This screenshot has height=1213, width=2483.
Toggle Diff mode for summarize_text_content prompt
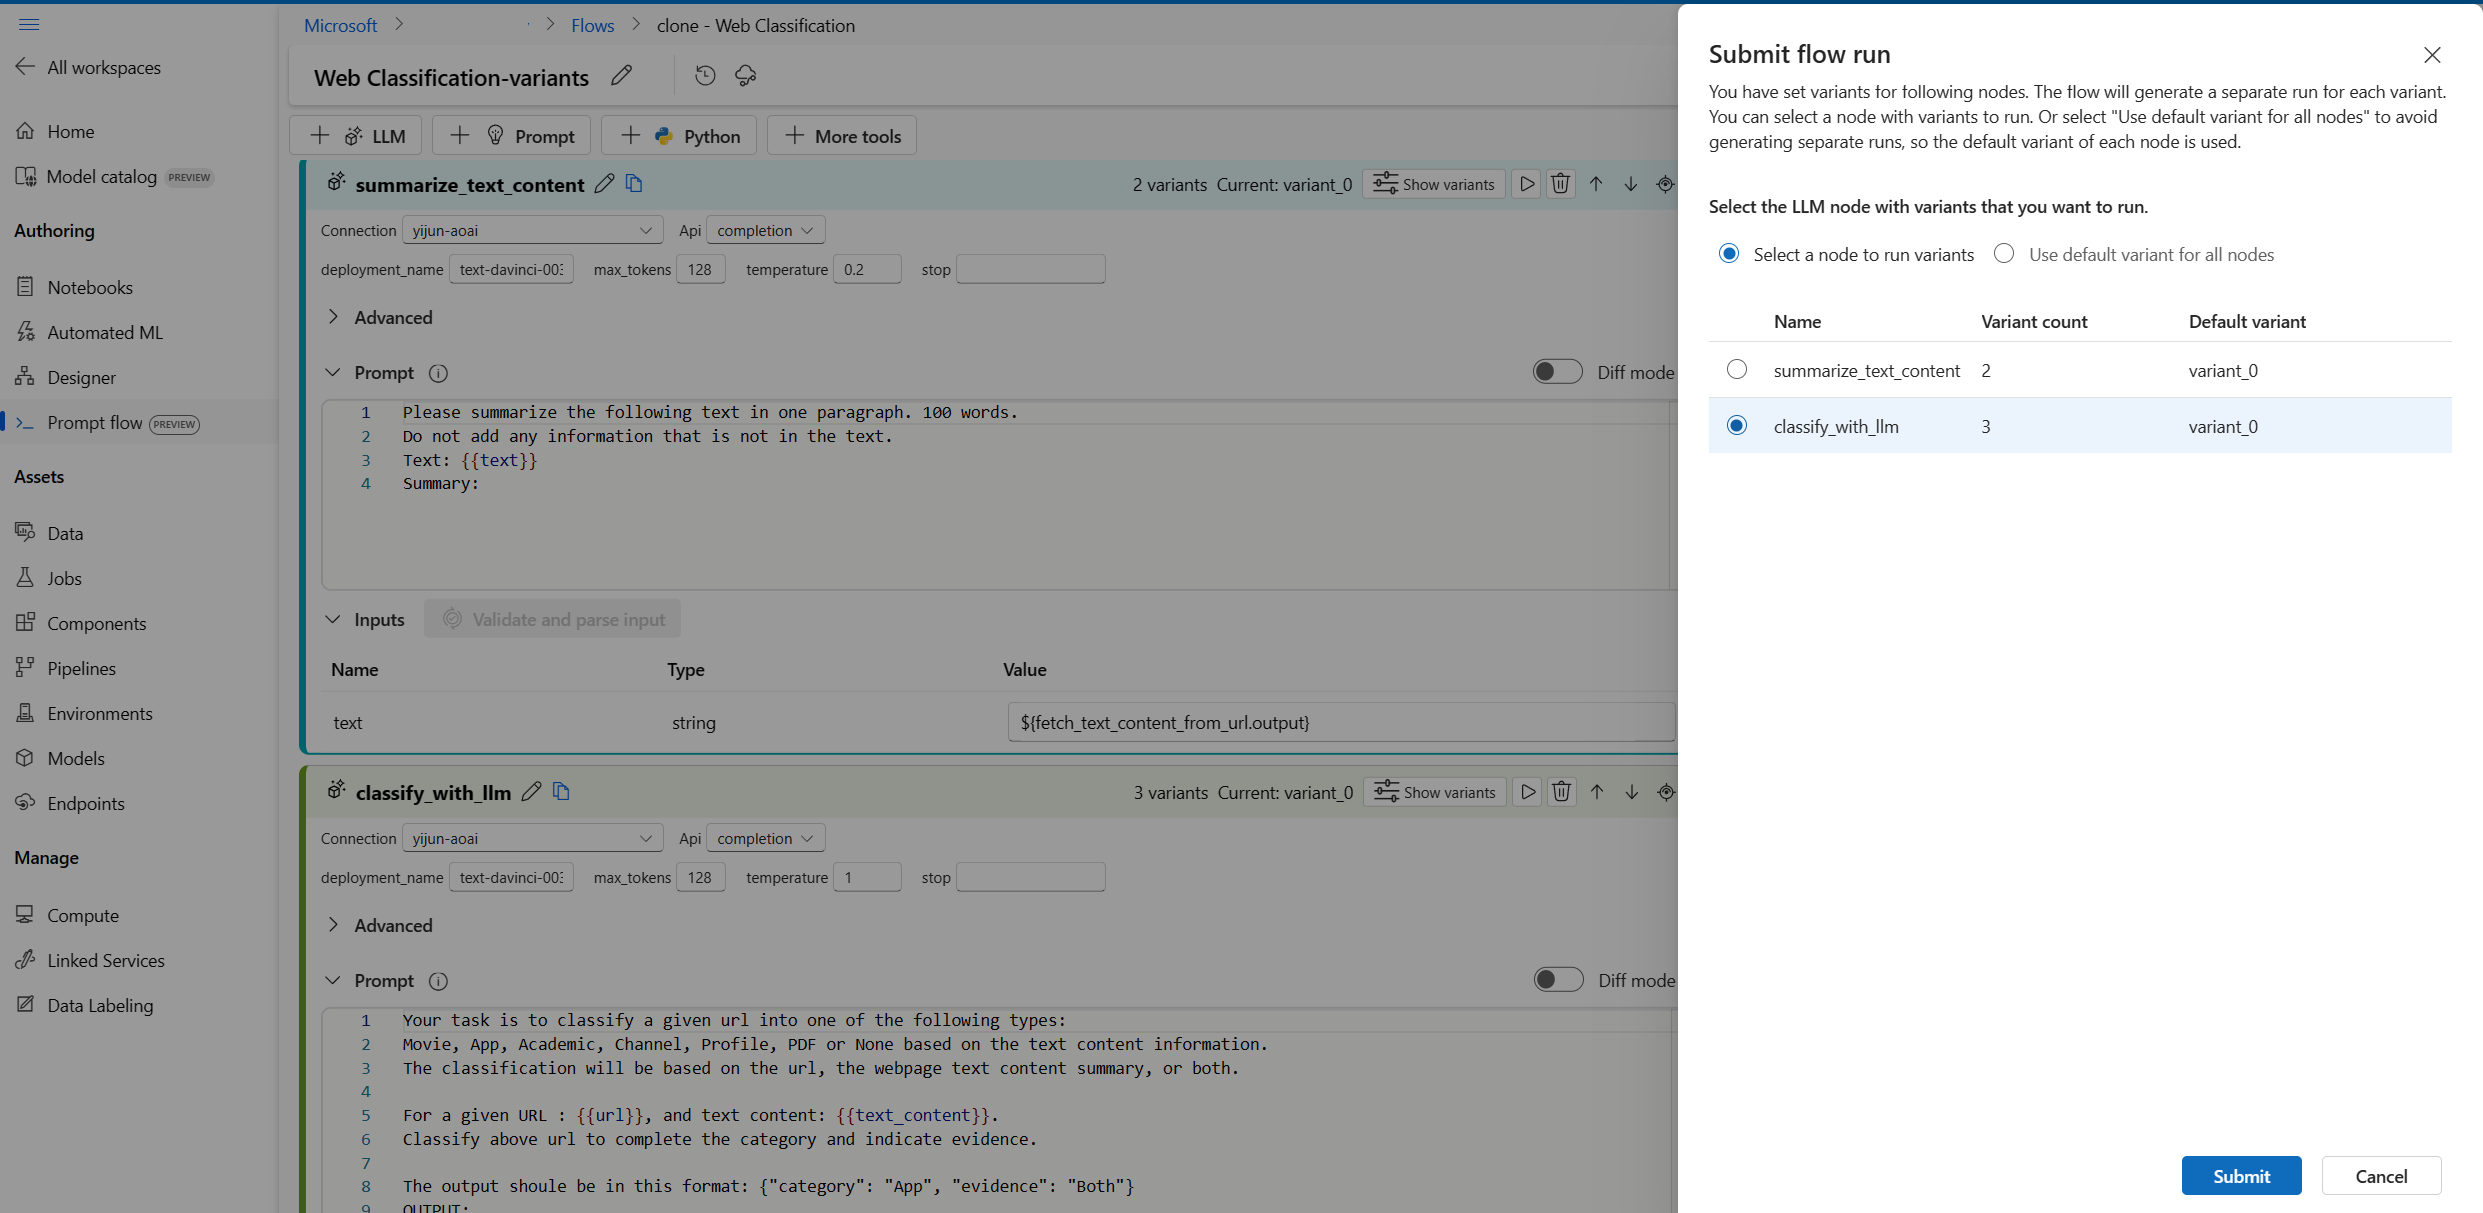pyautogui.click(x=1557, y=372)
